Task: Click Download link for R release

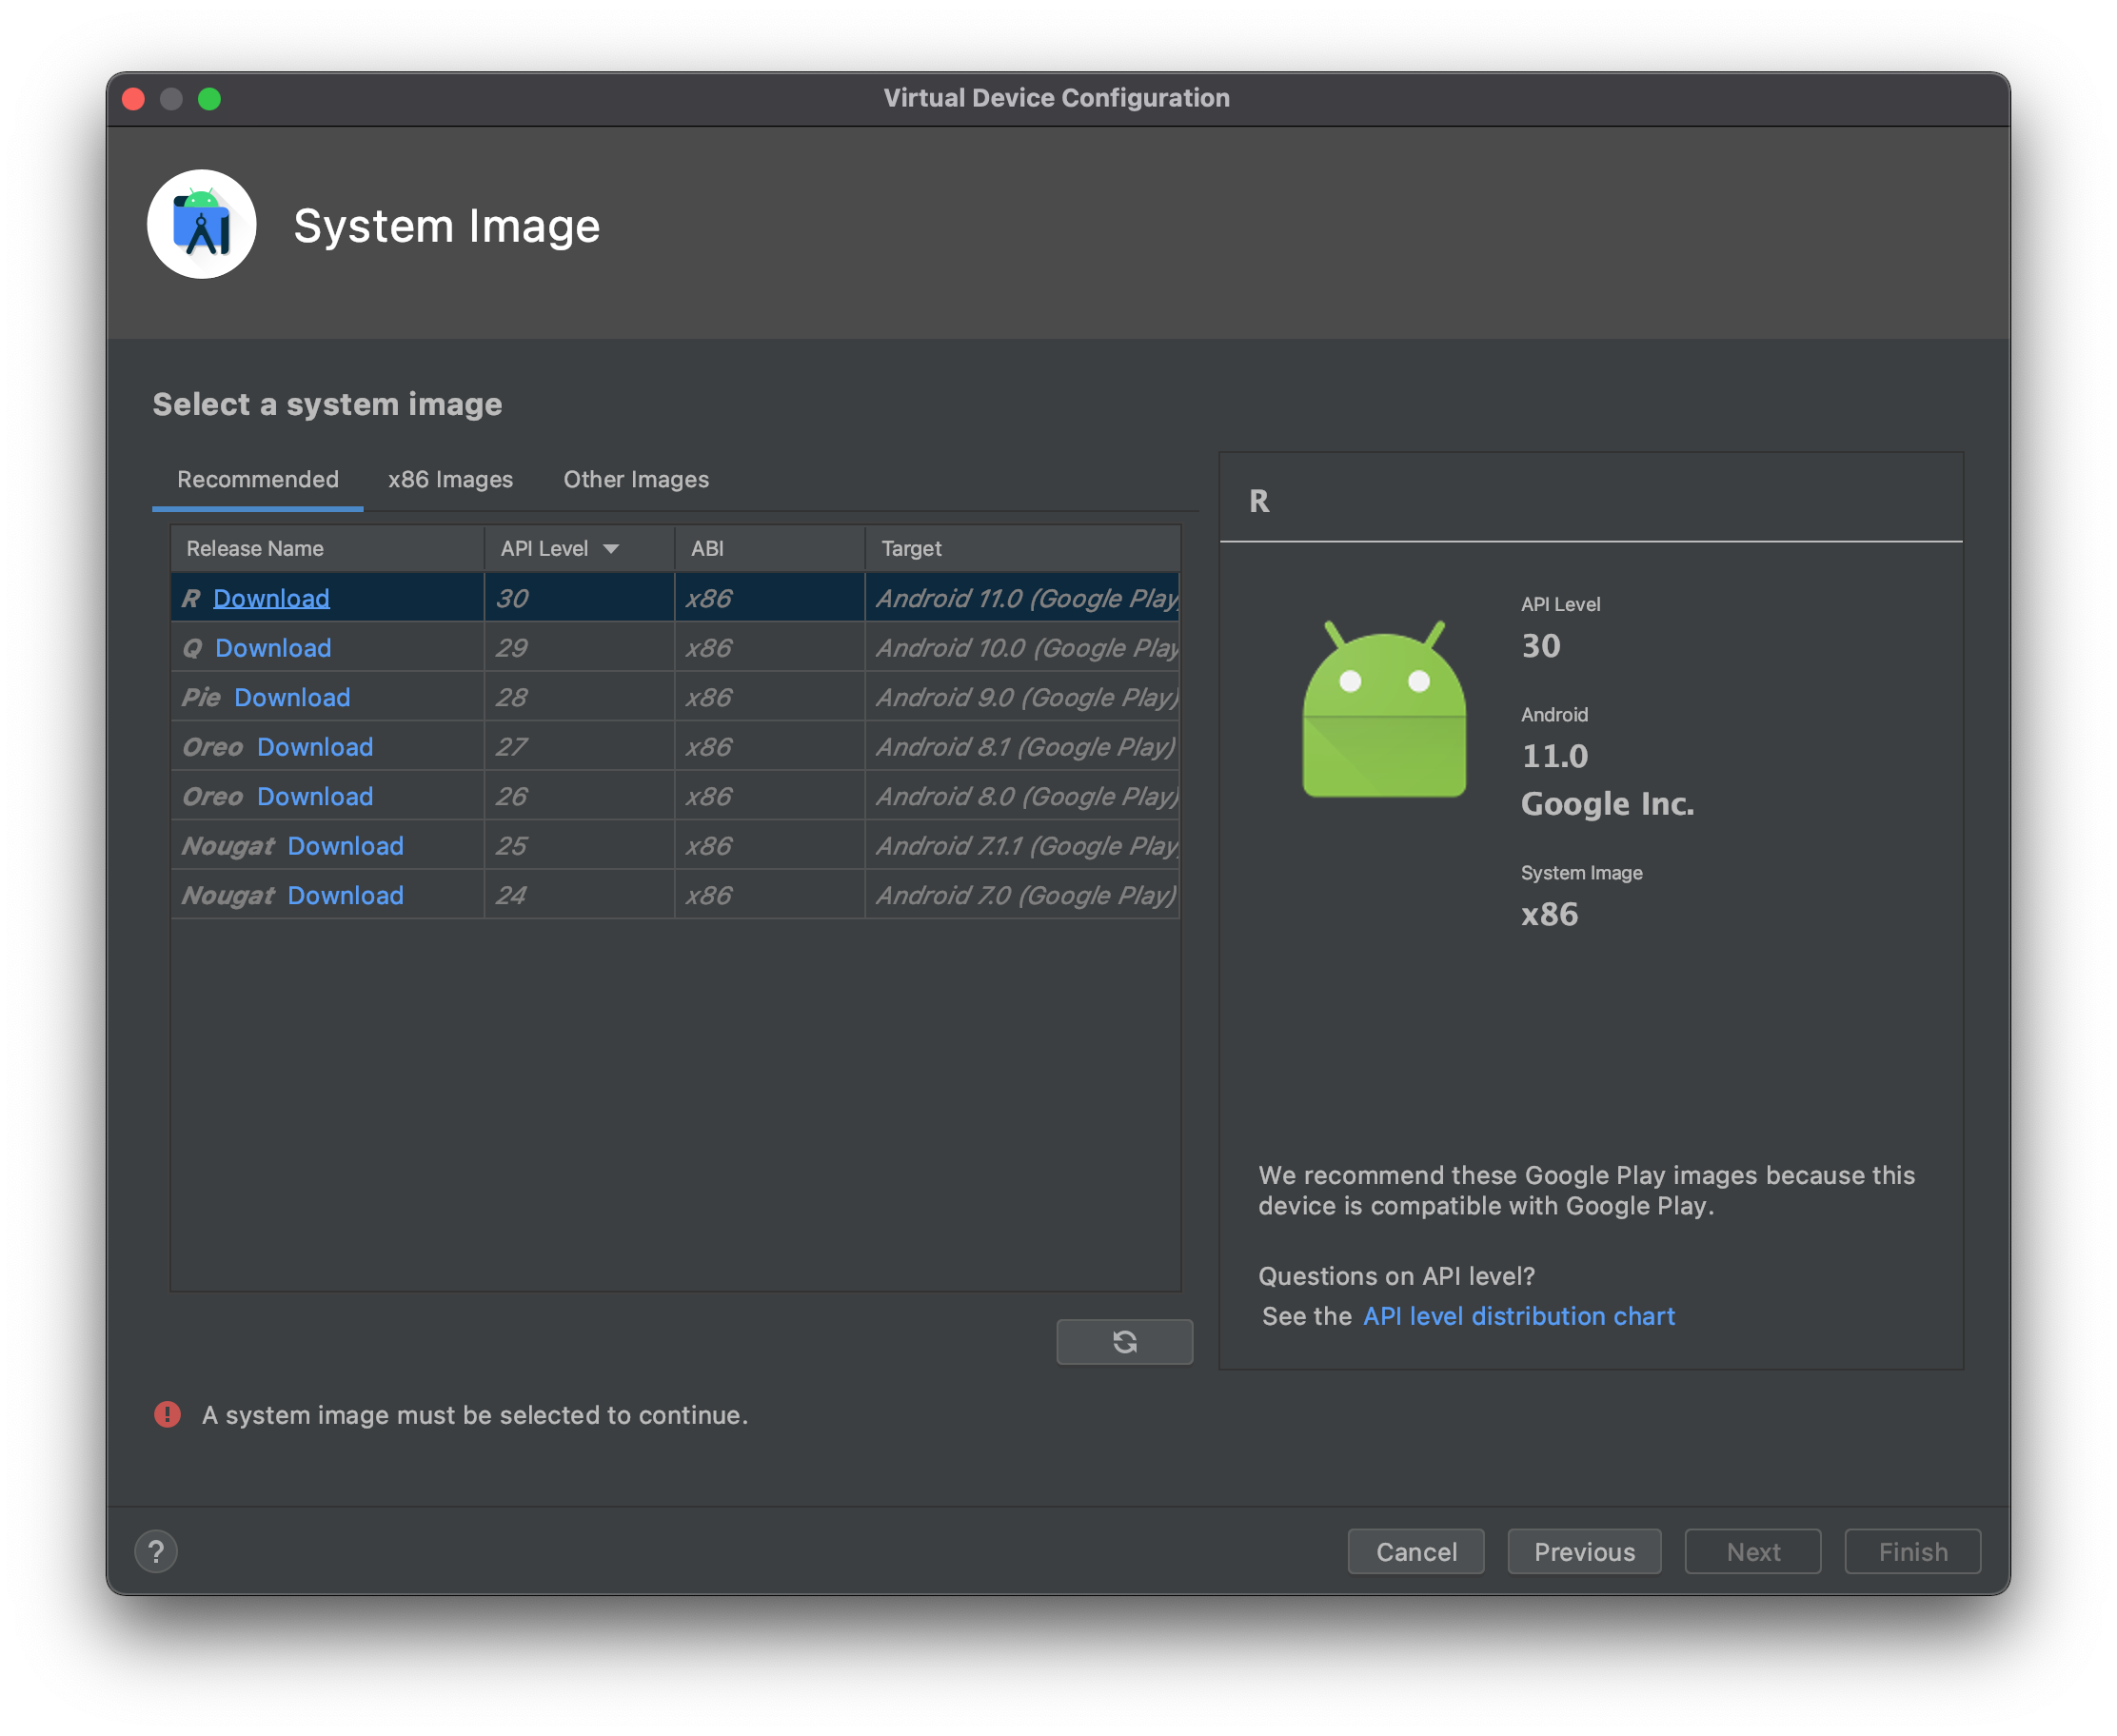Action: click(271, 598)
